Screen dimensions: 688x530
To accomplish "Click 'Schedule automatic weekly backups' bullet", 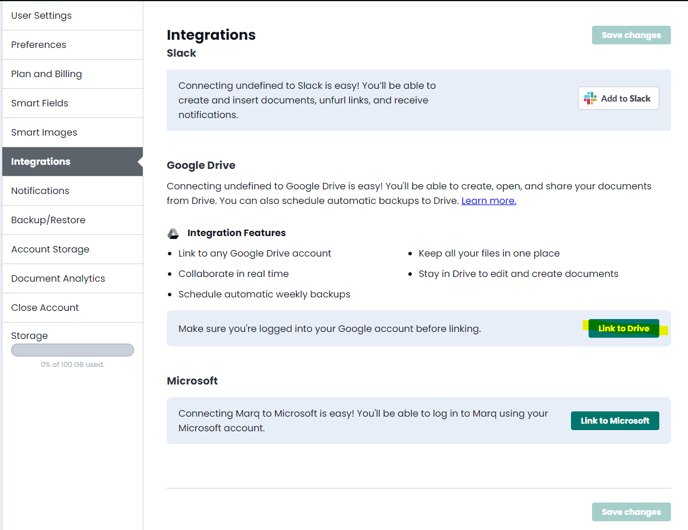I will click(264, 294).
